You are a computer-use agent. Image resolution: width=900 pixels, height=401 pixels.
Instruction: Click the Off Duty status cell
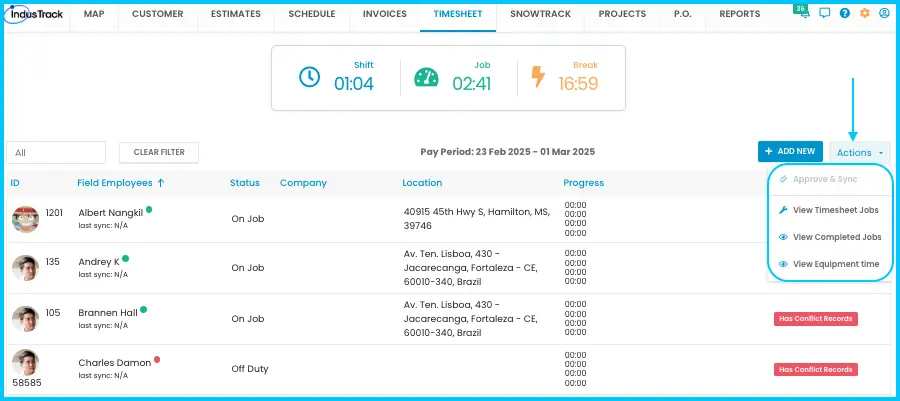250,369
